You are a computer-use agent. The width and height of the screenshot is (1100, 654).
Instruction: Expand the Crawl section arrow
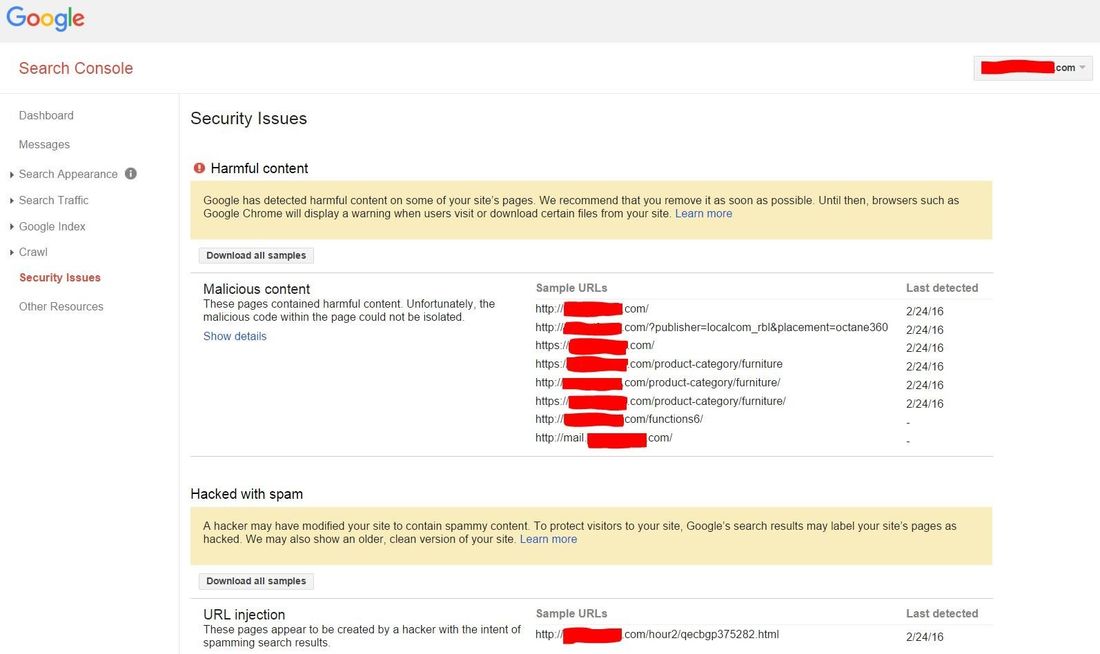(x=12, y=252)
